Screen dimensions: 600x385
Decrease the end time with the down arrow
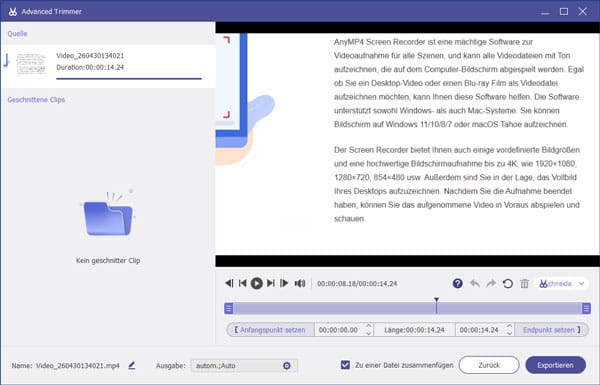[x=509, y=333]
